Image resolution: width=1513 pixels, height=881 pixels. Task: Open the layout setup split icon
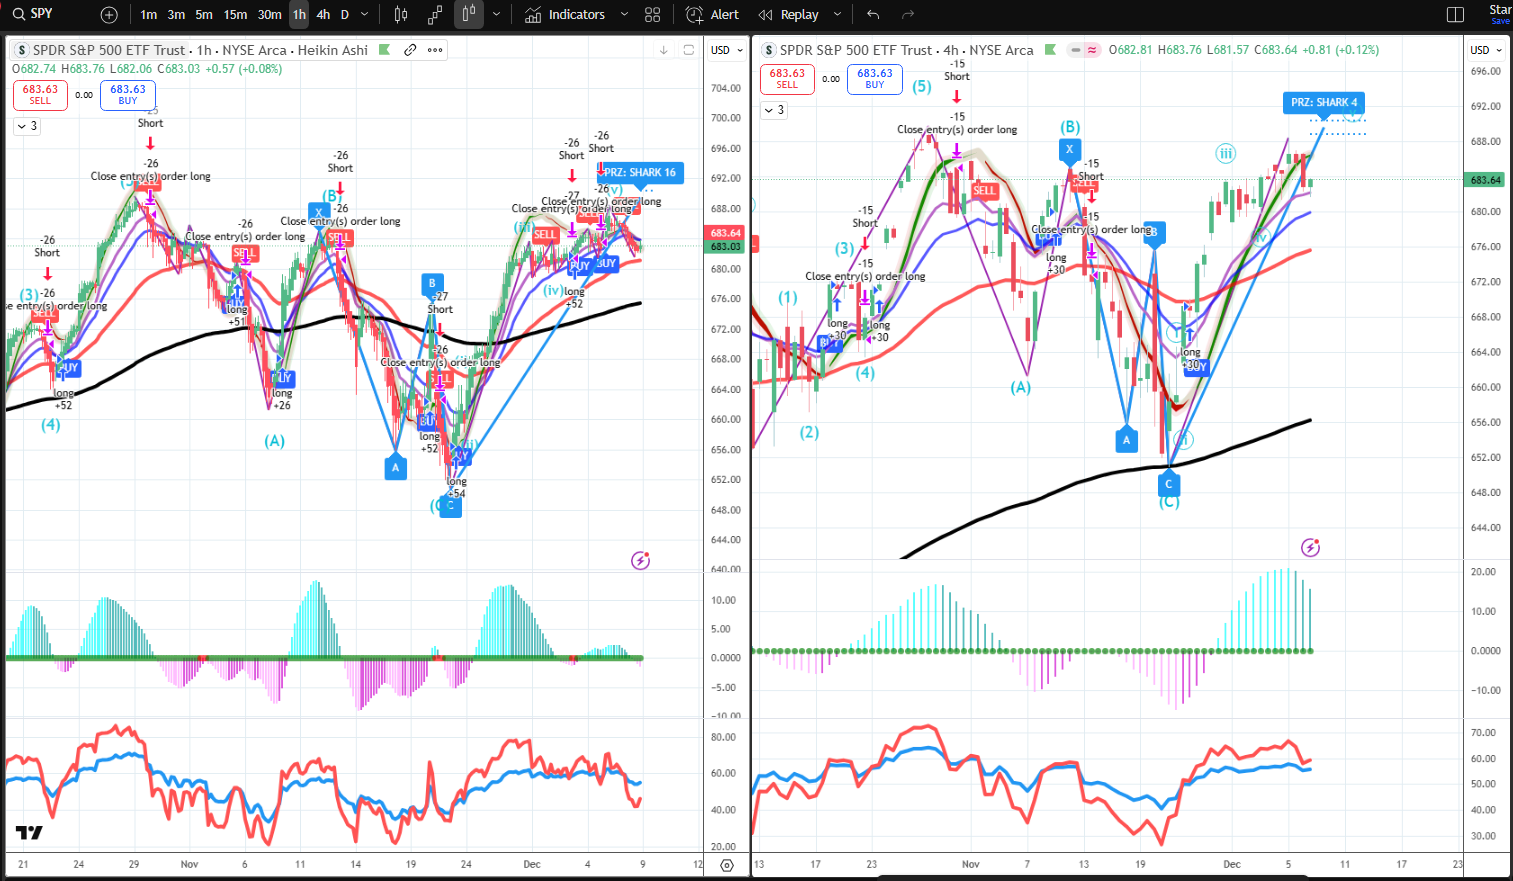1456,15
